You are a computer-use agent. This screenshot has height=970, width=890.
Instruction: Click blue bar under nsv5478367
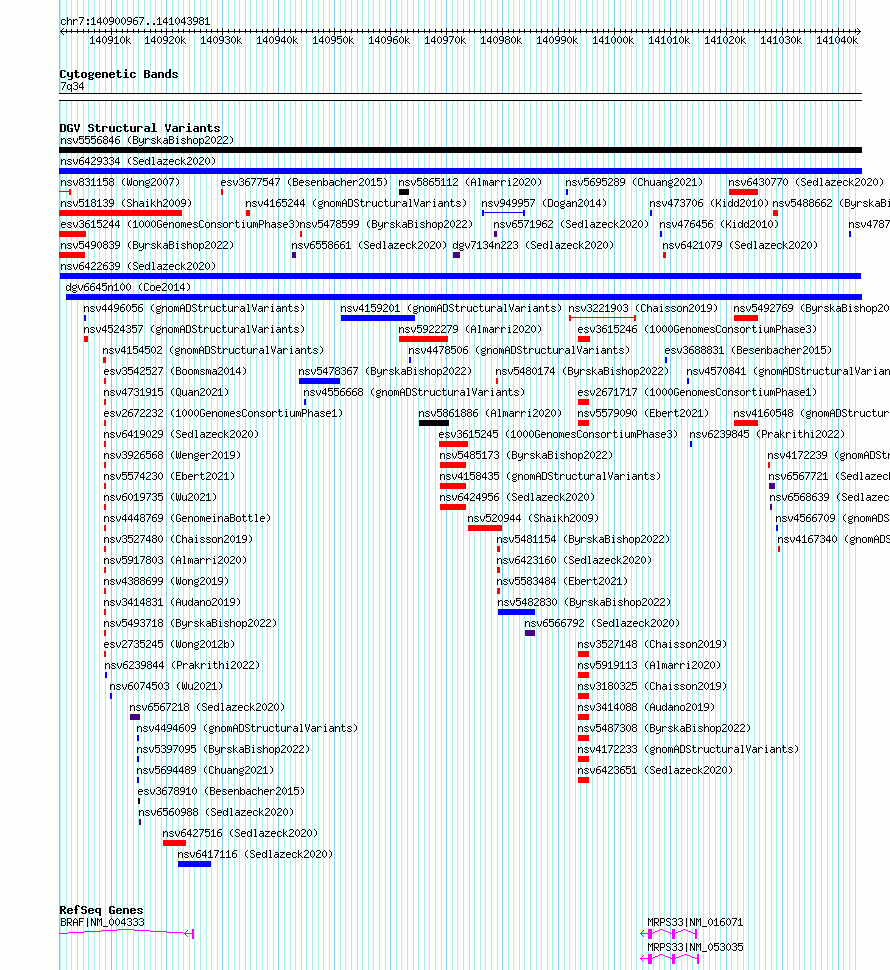coord(319,381)
